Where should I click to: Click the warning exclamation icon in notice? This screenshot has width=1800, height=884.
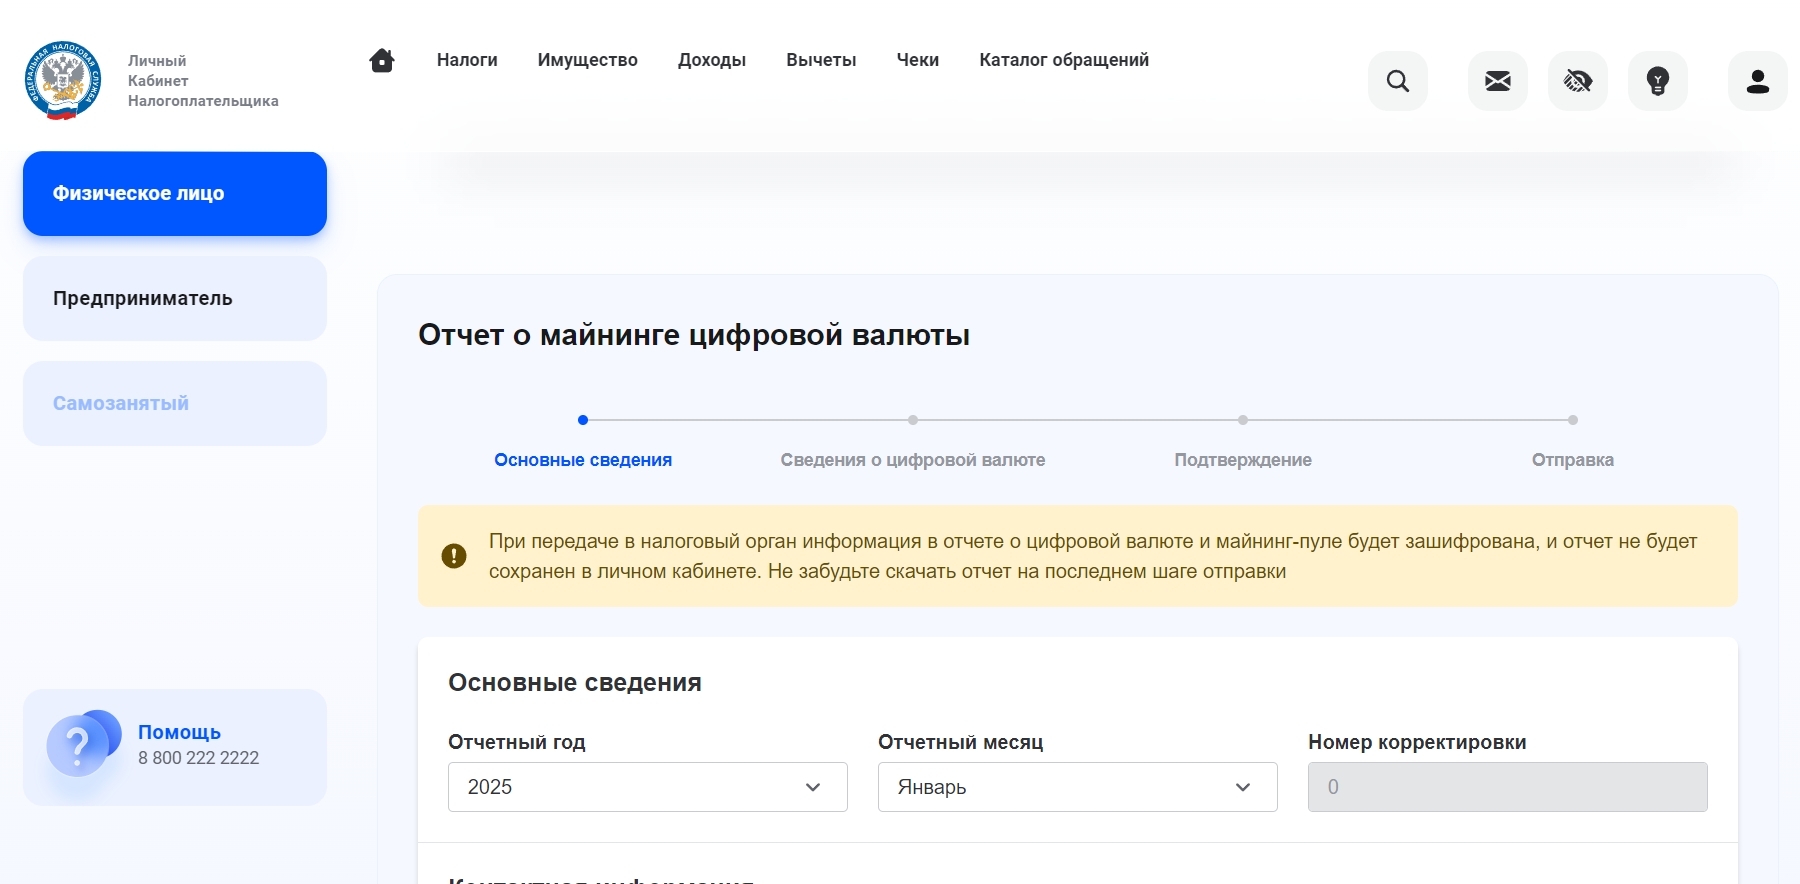click(454, 556)
